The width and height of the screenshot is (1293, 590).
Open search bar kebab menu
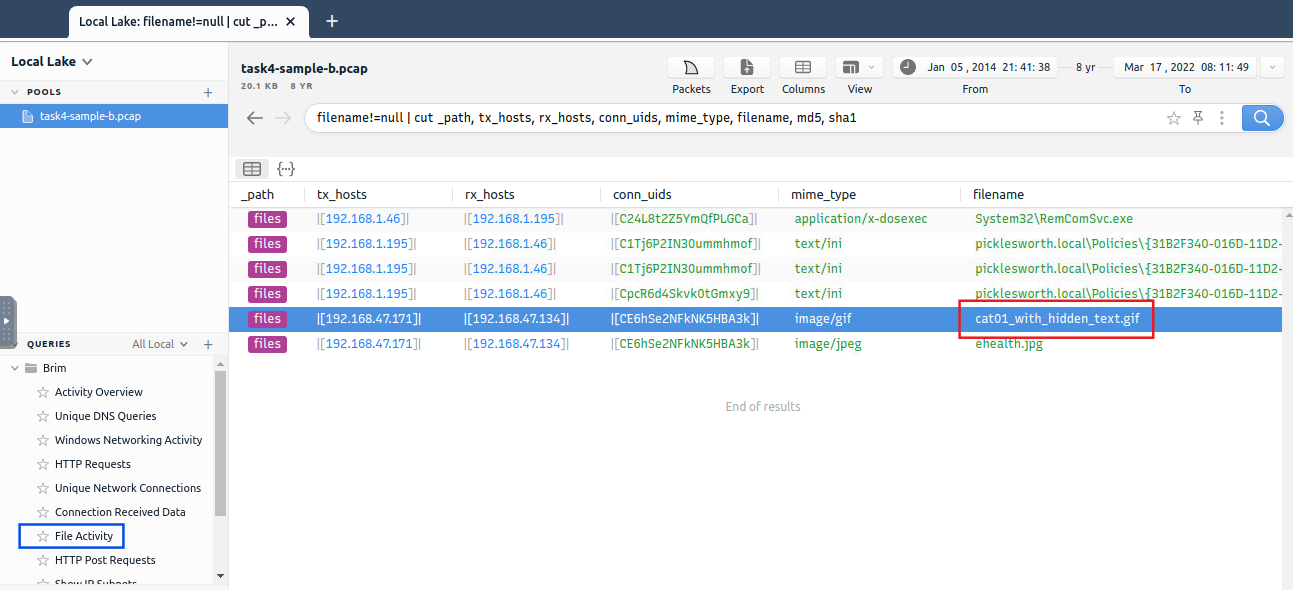(1221, 118)
